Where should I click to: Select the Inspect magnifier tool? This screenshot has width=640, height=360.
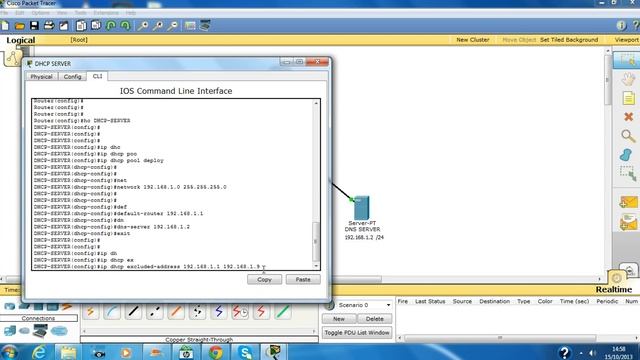click(x=628, y=136)
